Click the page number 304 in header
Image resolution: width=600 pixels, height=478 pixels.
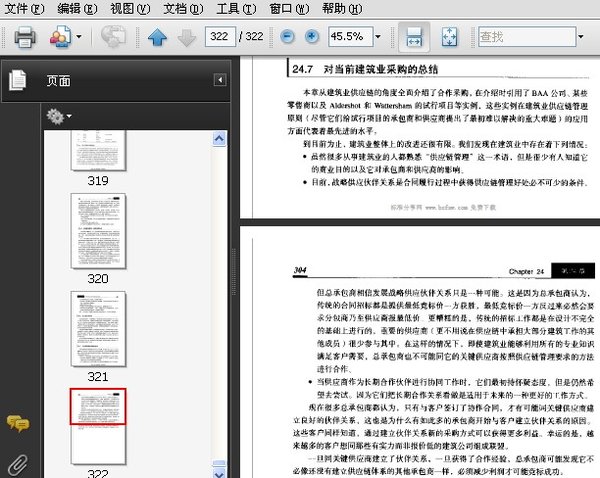pyautogui.click(x=300, y=270)
